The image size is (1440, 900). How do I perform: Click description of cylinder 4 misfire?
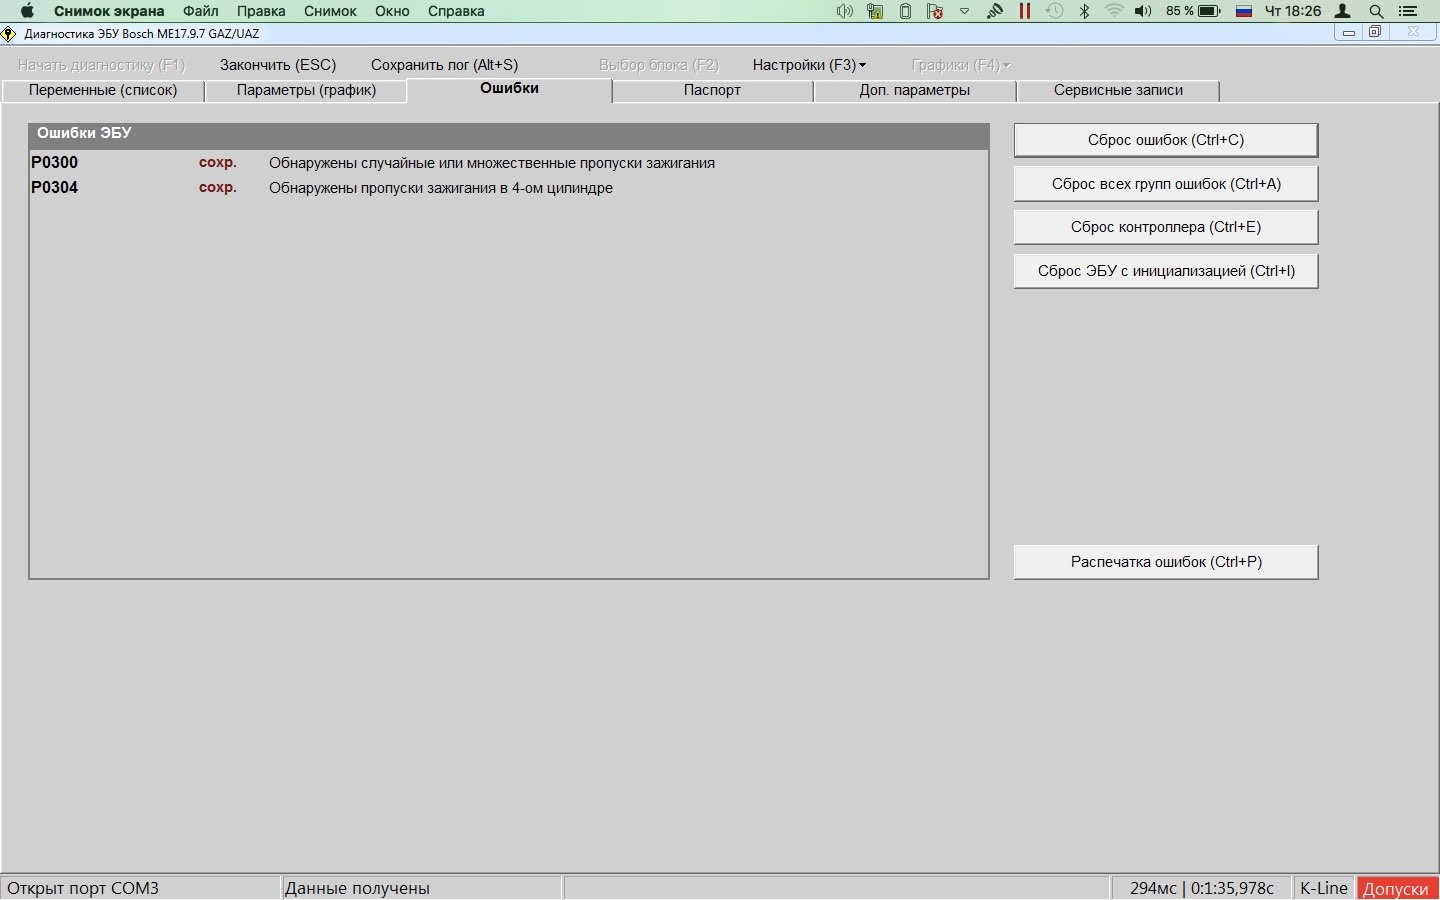point(441,188)
